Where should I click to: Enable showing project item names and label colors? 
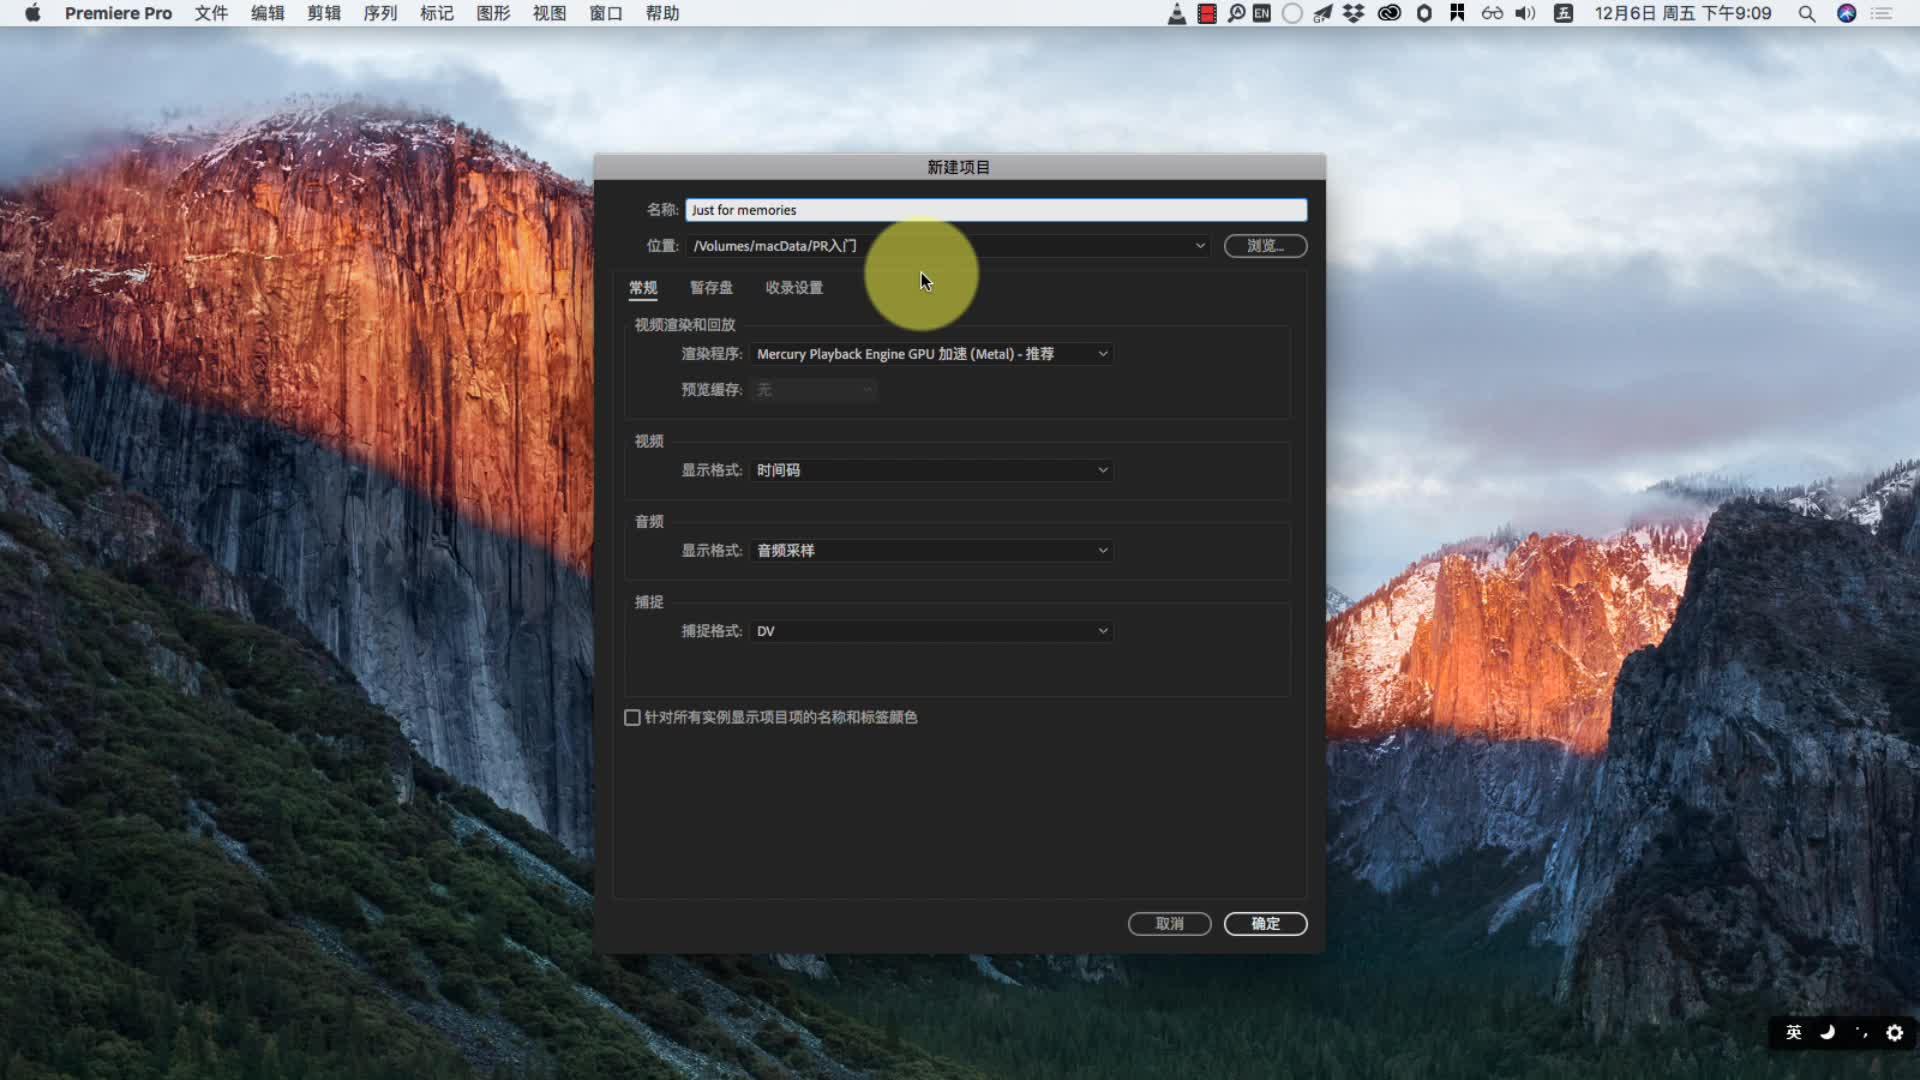point(632,718)
